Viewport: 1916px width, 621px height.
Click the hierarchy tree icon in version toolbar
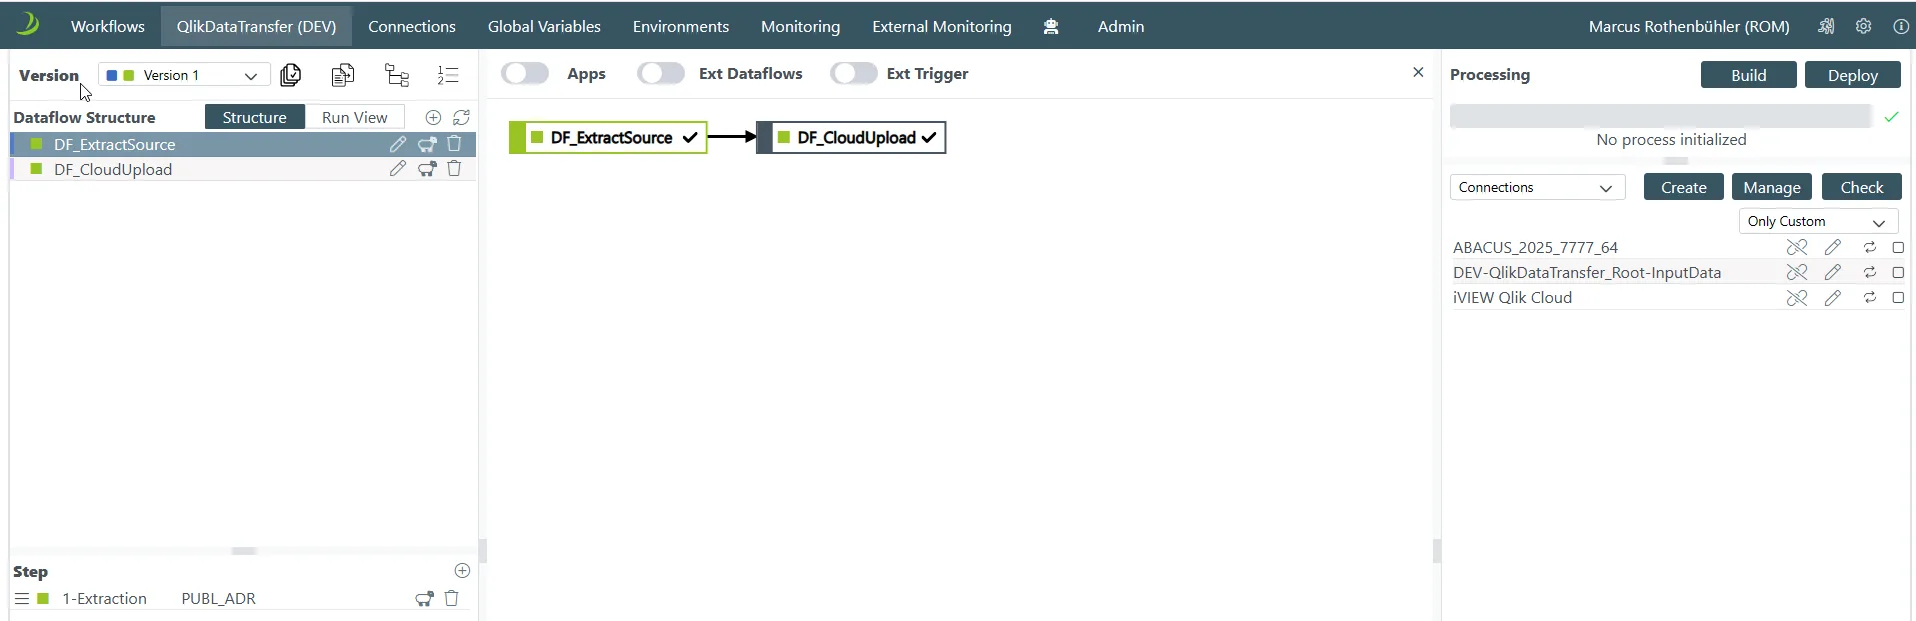pyautogui.click(x=396, y=75)
